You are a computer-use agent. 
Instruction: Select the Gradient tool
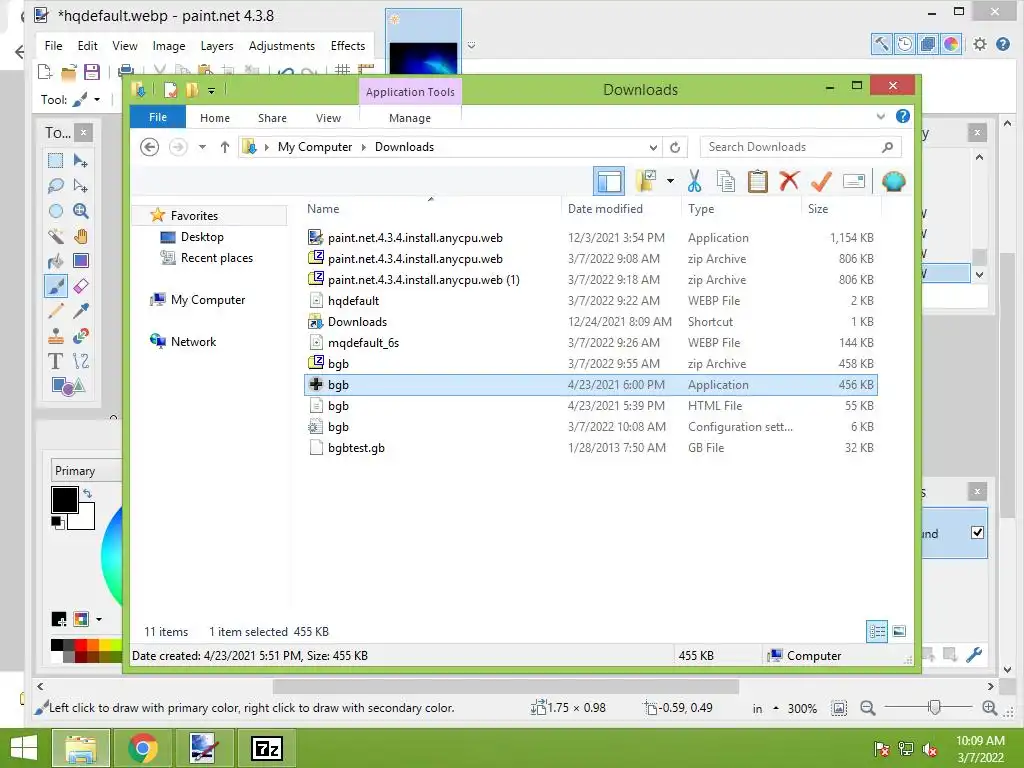(80, 261)
